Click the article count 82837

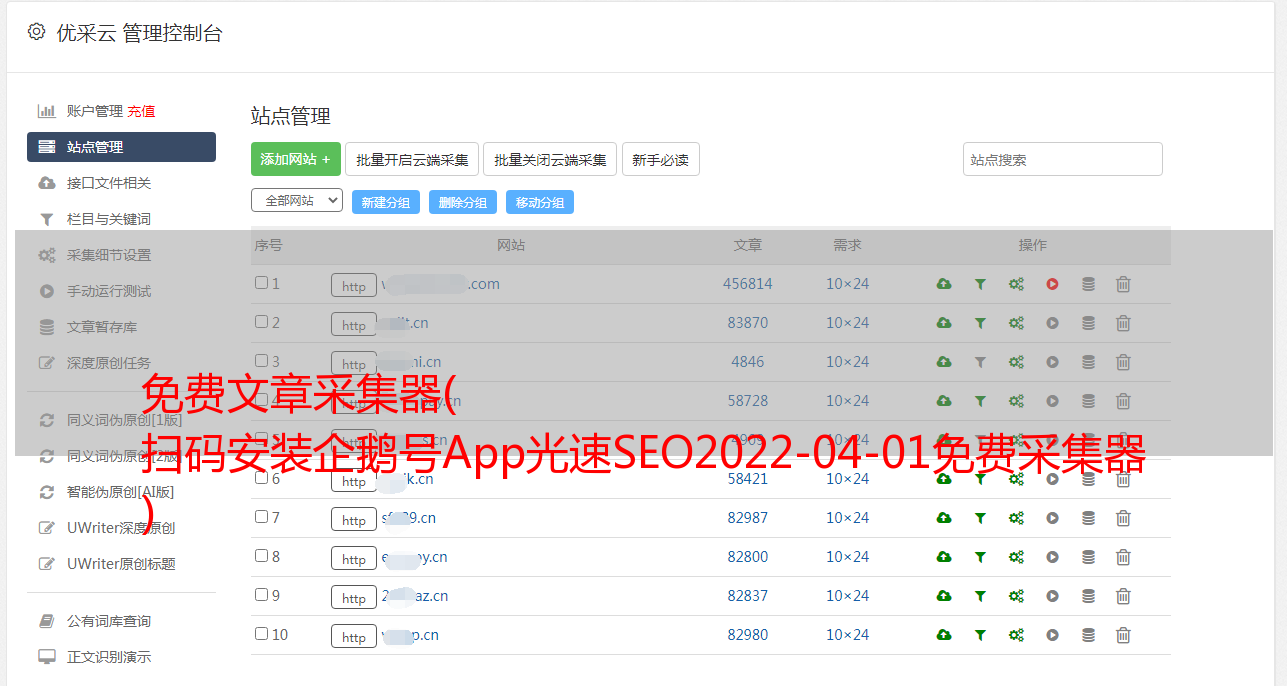click(748, 596)
